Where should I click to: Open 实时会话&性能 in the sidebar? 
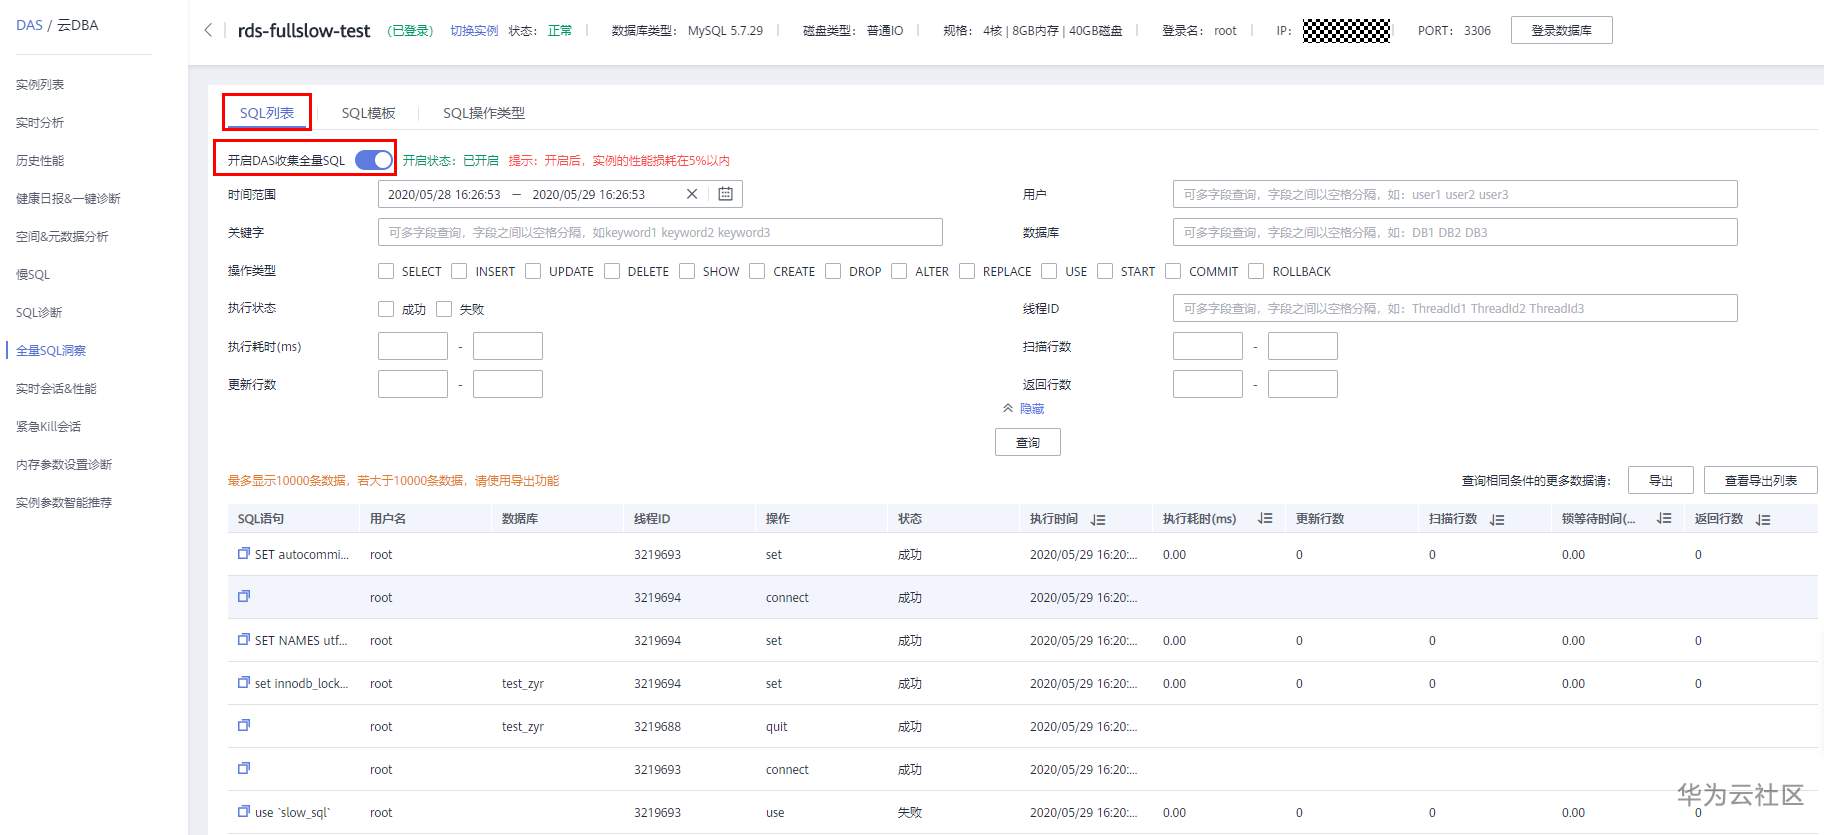56,389
